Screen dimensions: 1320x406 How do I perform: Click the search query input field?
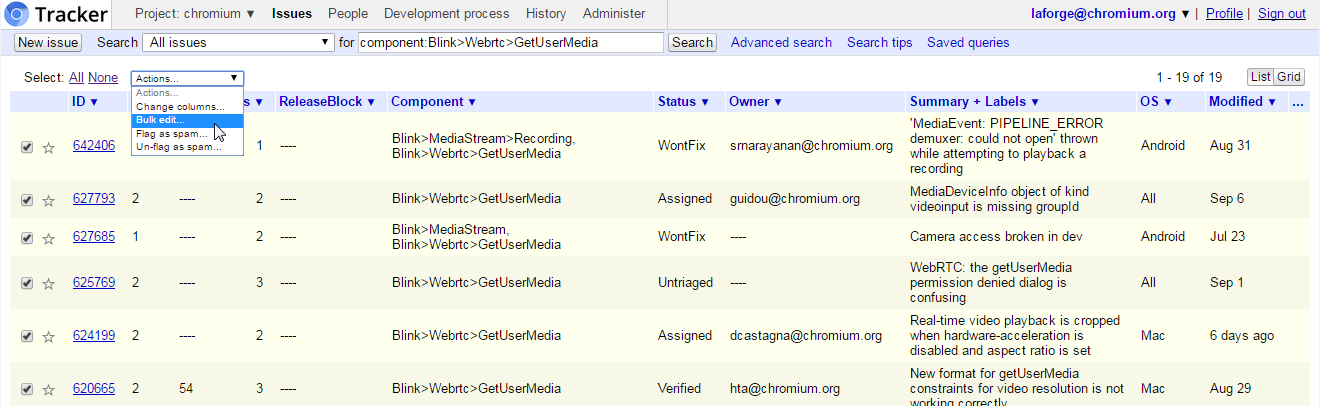(510, 42)
